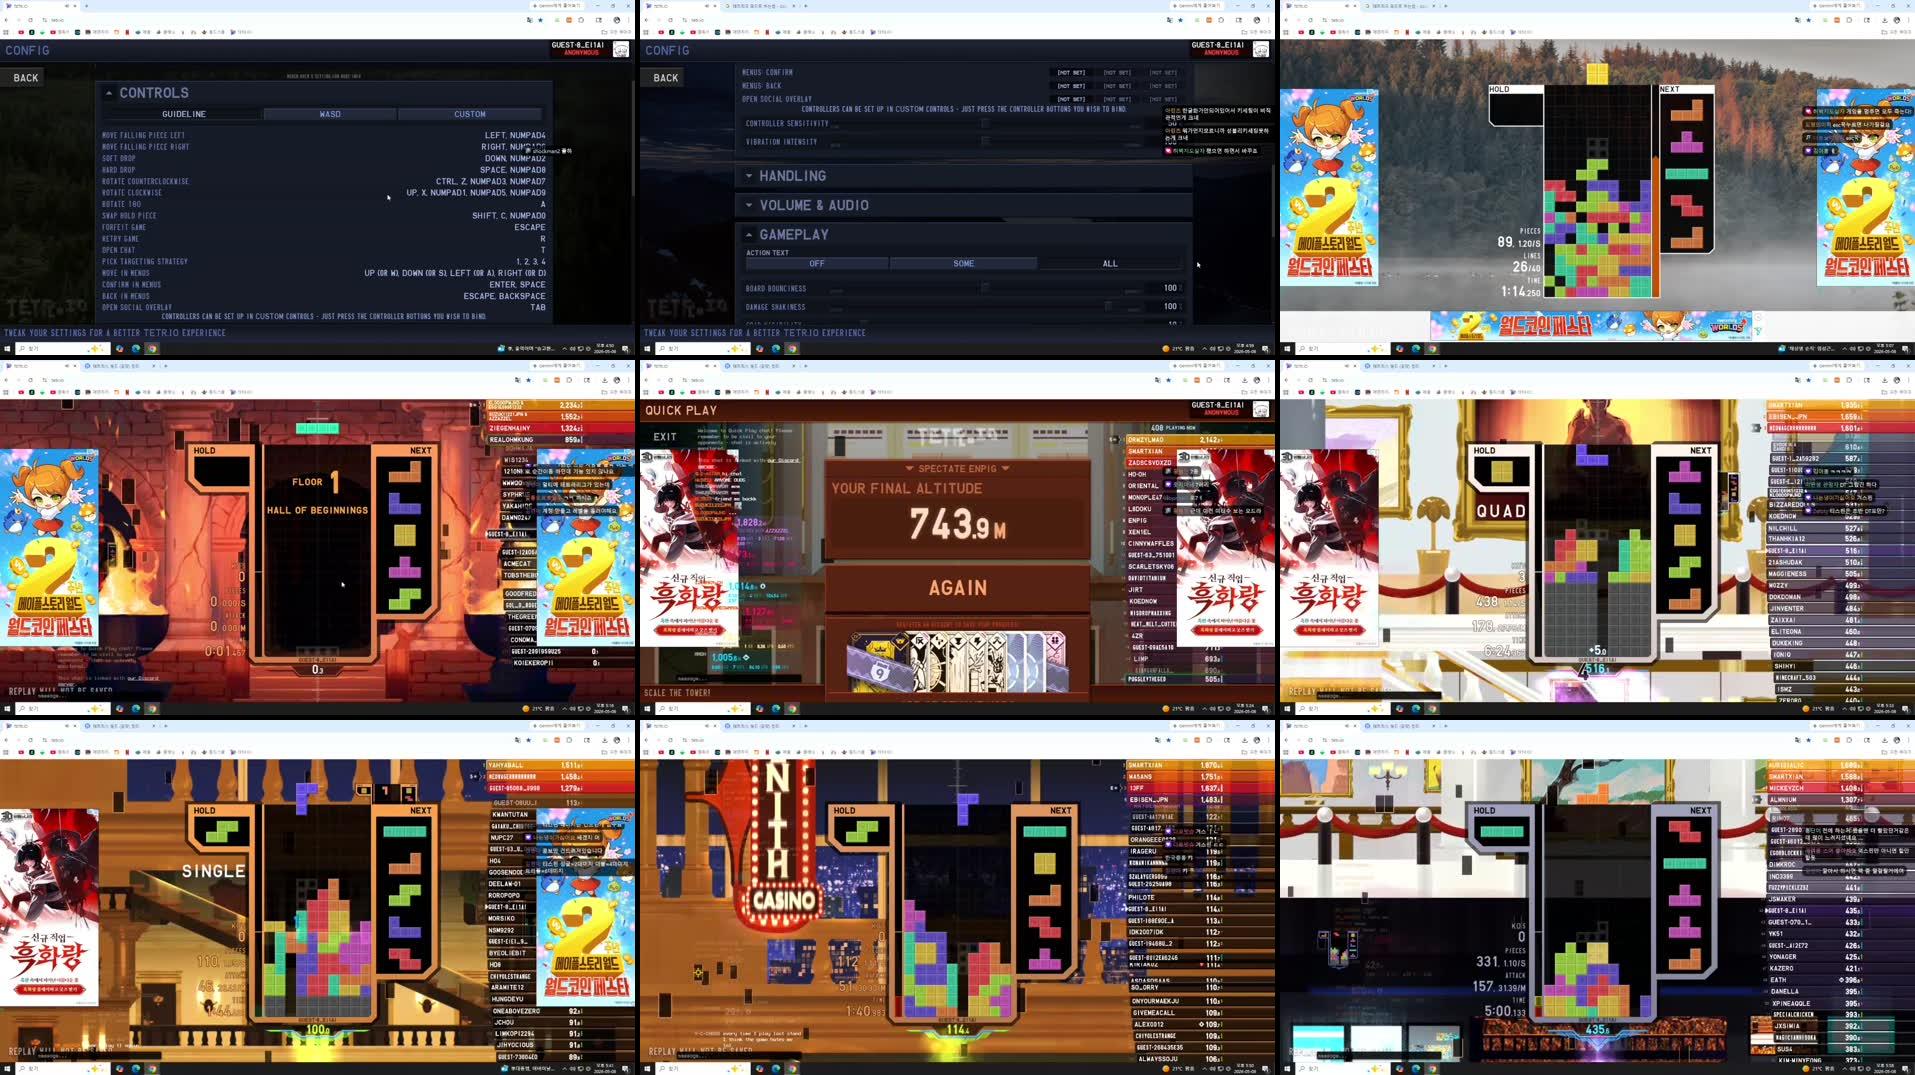Open Windows Start in Controls frame taskbar
The image size is (1915, 1075).
pyautogui.click(x=7, y=349)
